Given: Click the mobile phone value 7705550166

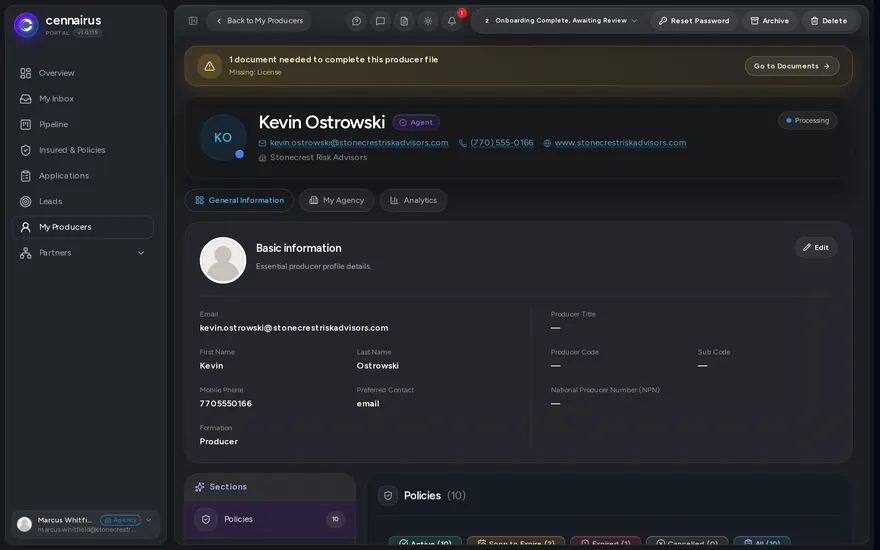Looking at the screenshot, I should (x=226, y=404).
